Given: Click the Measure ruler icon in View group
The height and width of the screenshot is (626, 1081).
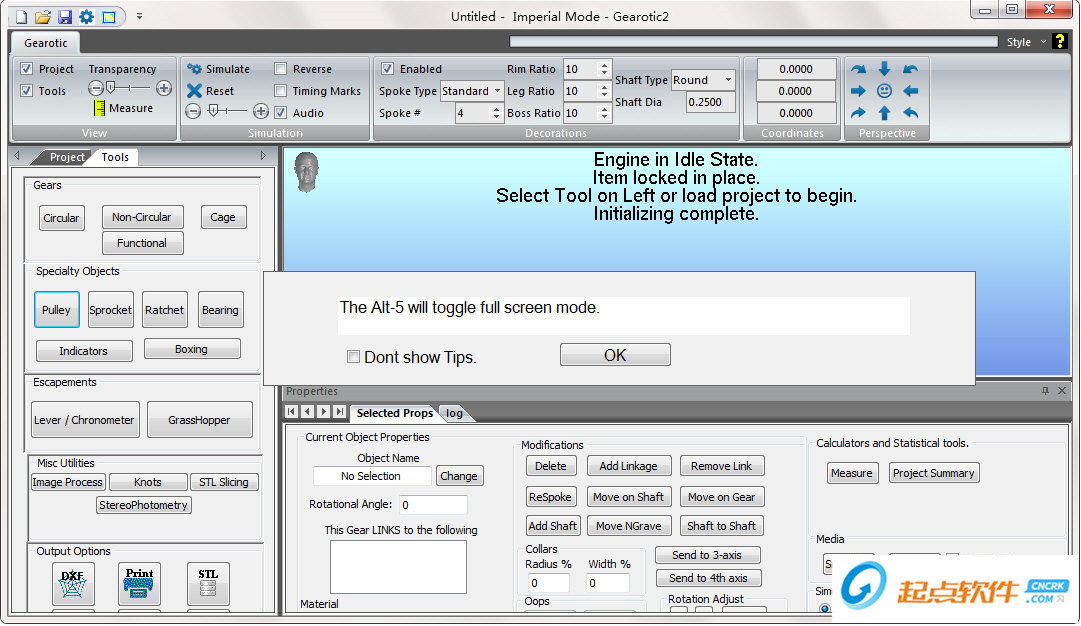Looking at the screenshot, I should (99, 108).
